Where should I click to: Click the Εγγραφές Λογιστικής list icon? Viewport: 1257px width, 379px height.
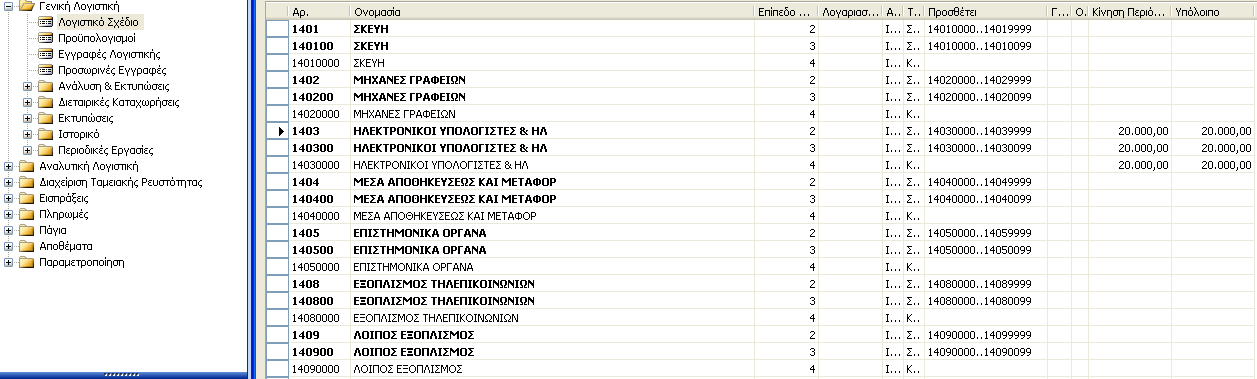click(45, 53)
